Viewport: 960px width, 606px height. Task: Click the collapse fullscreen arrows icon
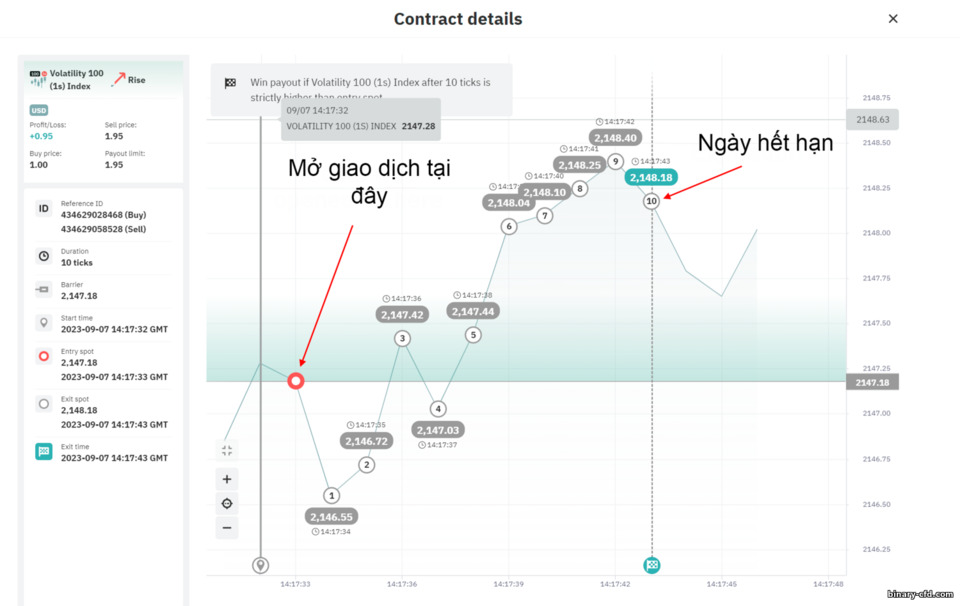point(227,451)
